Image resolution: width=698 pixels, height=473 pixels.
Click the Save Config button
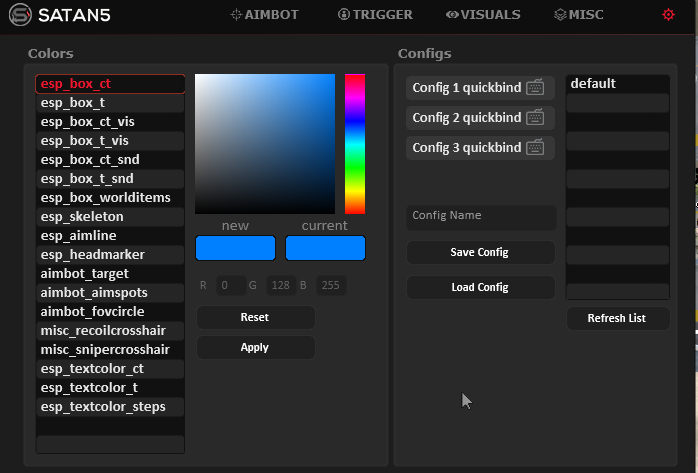481,252
